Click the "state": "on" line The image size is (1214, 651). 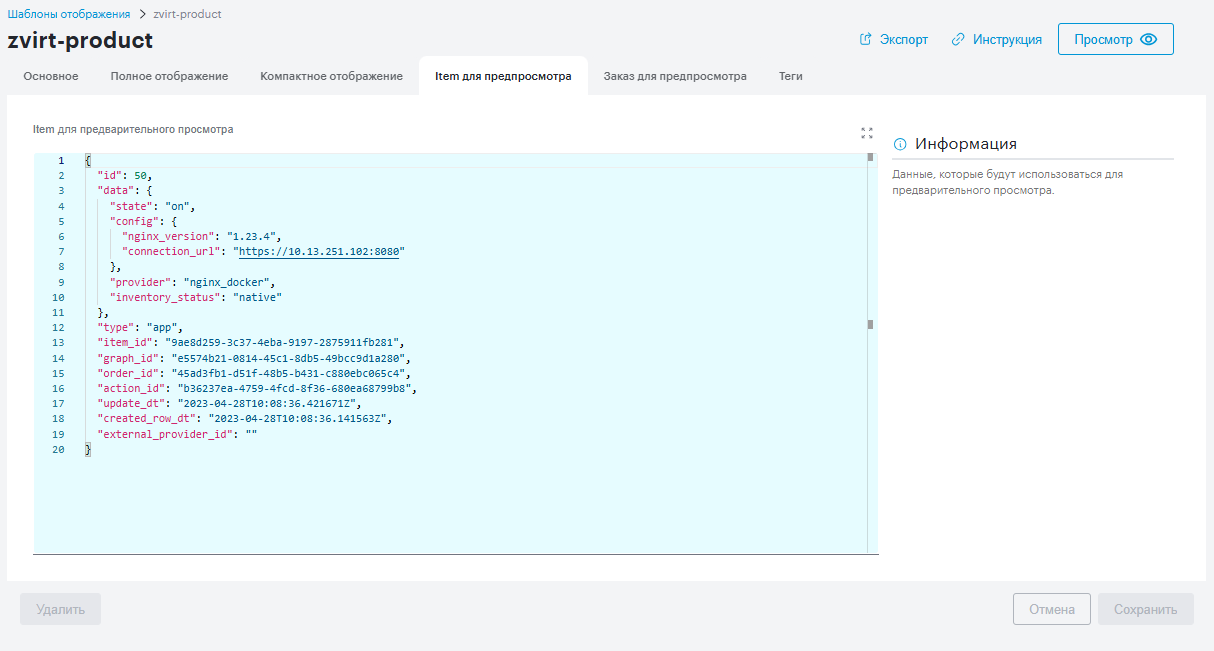pyautogui.click(x=152, y=206)
